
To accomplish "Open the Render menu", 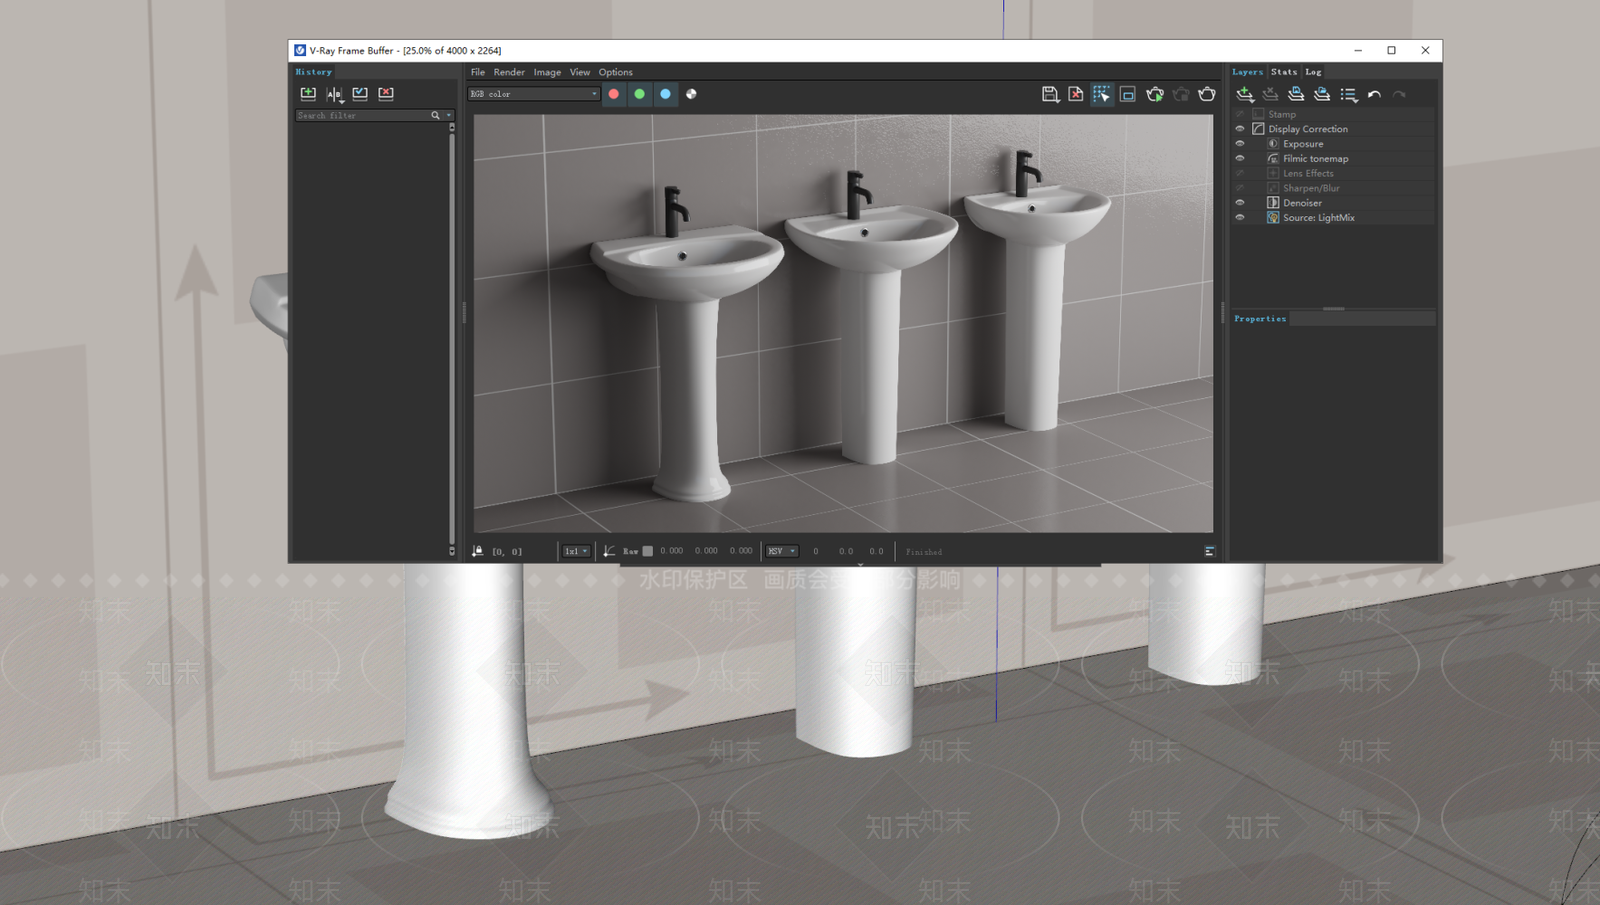I will pyautogui.click(x=509, y=72).
